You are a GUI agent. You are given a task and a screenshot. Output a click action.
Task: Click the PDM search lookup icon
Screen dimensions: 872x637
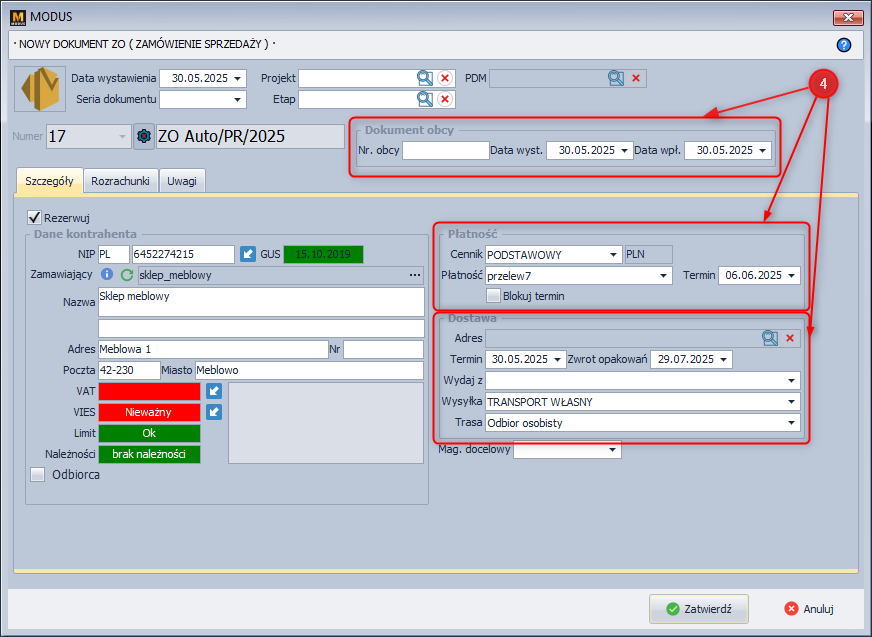tap(616, 78)
